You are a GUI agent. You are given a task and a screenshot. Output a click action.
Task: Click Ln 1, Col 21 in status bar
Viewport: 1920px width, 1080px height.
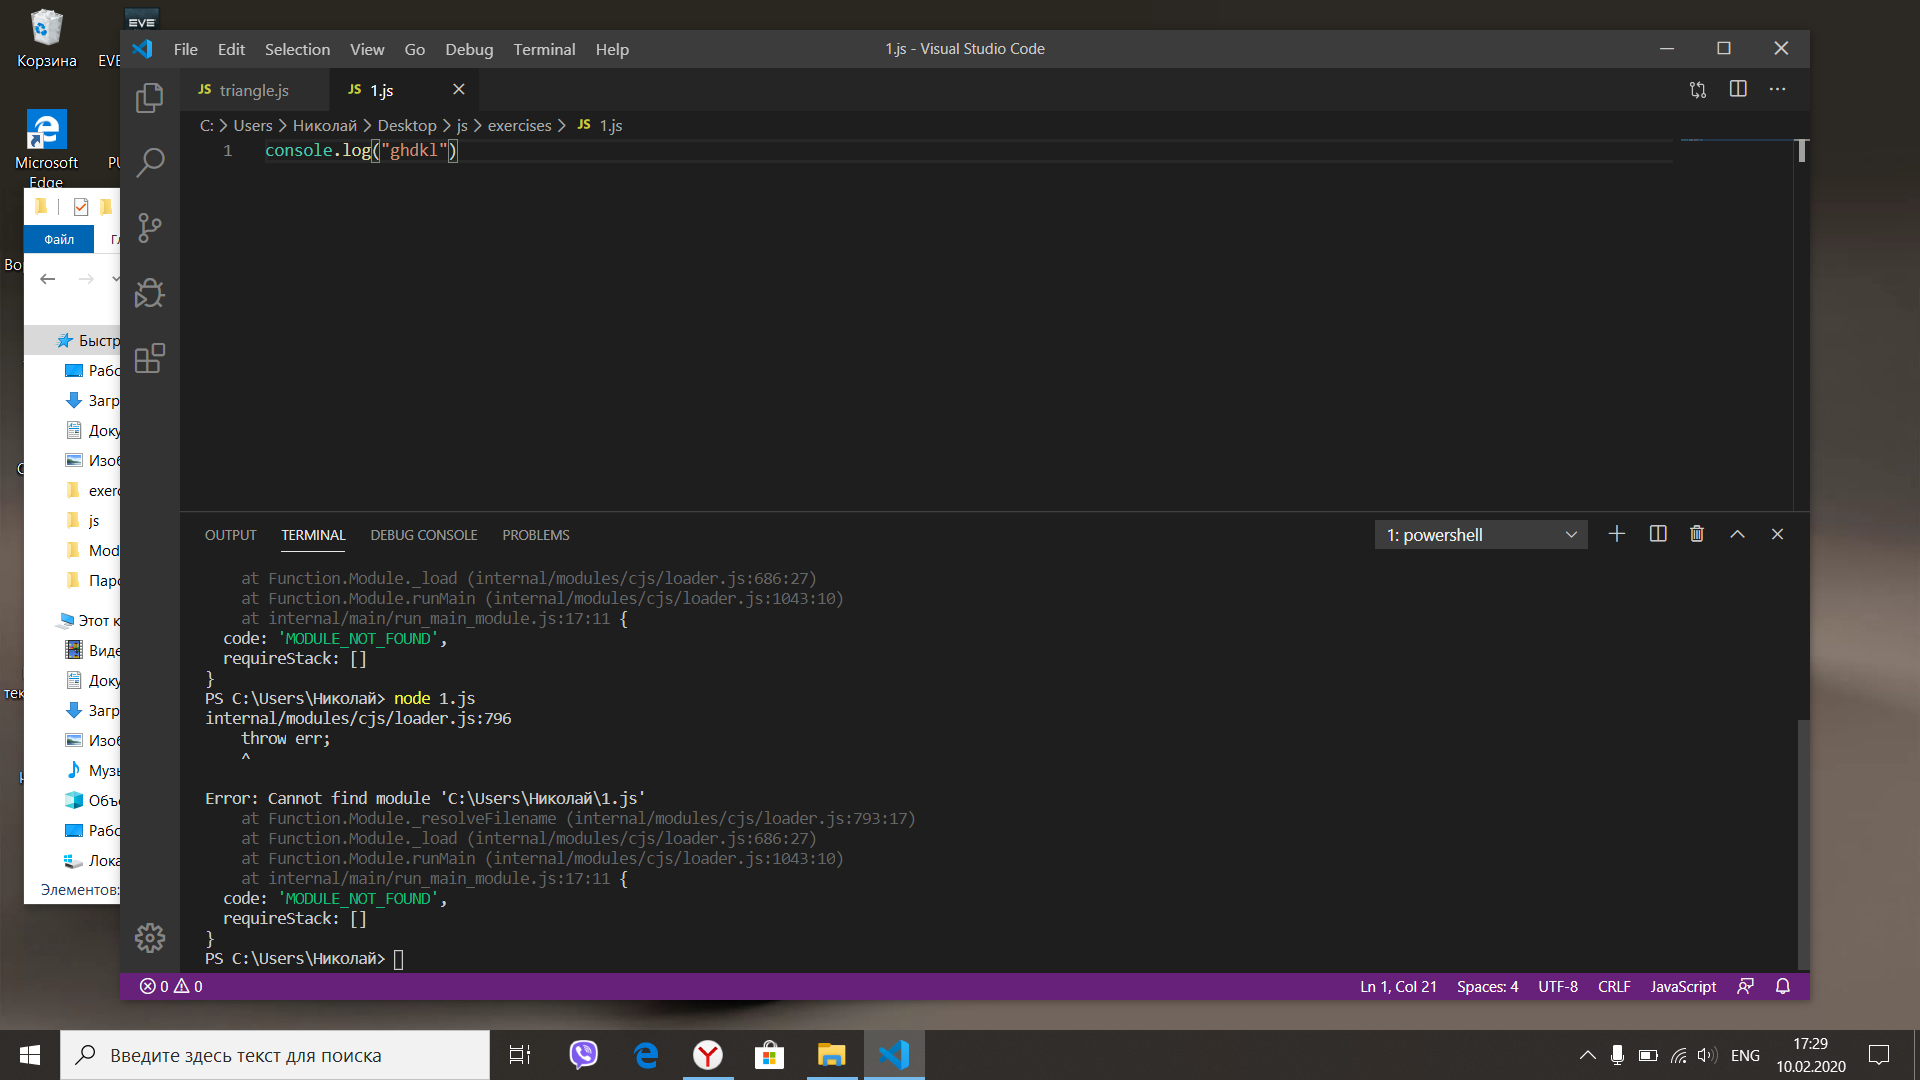tap(1398, 986)
